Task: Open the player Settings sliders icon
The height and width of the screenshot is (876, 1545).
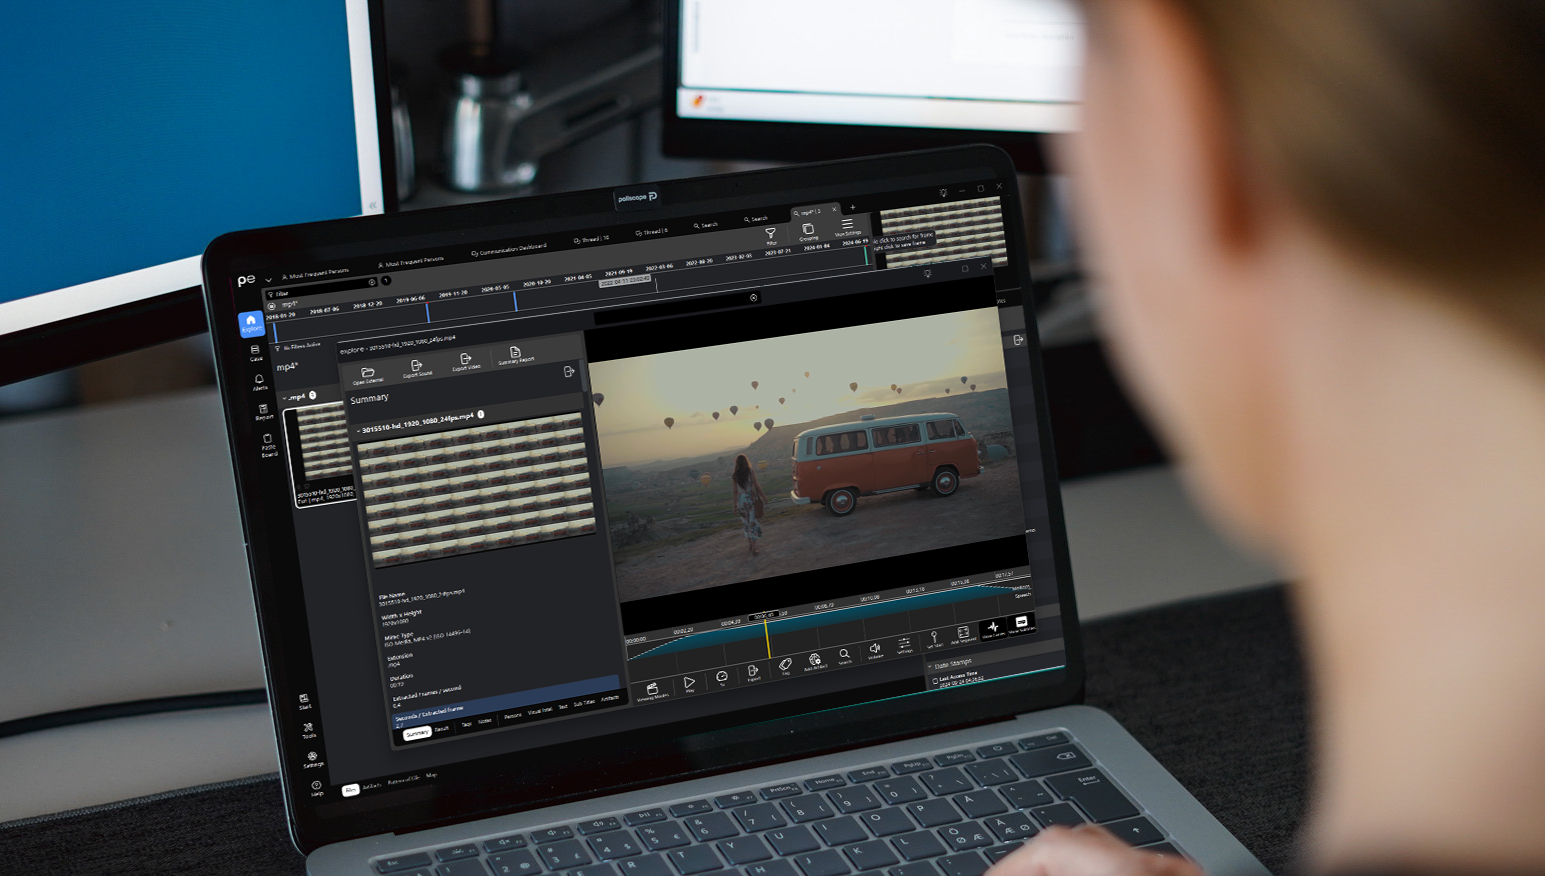Action: pyautogui.click(x=904, y=645)
